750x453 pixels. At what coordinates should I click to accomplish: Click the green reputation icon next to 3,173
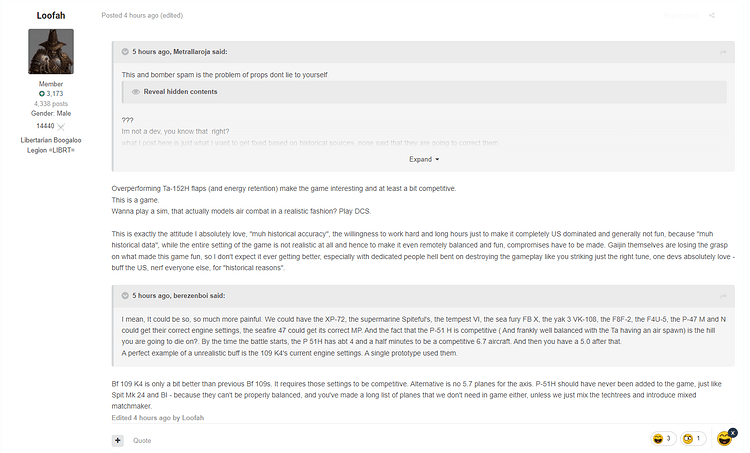(x=42, y=94)
